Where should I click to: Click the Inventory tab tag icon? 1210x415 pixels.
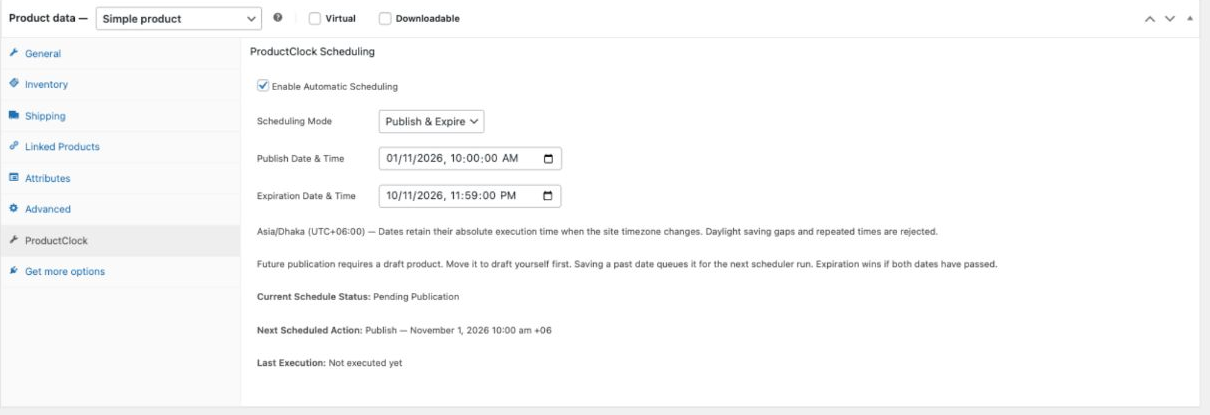tap(13, 84)
